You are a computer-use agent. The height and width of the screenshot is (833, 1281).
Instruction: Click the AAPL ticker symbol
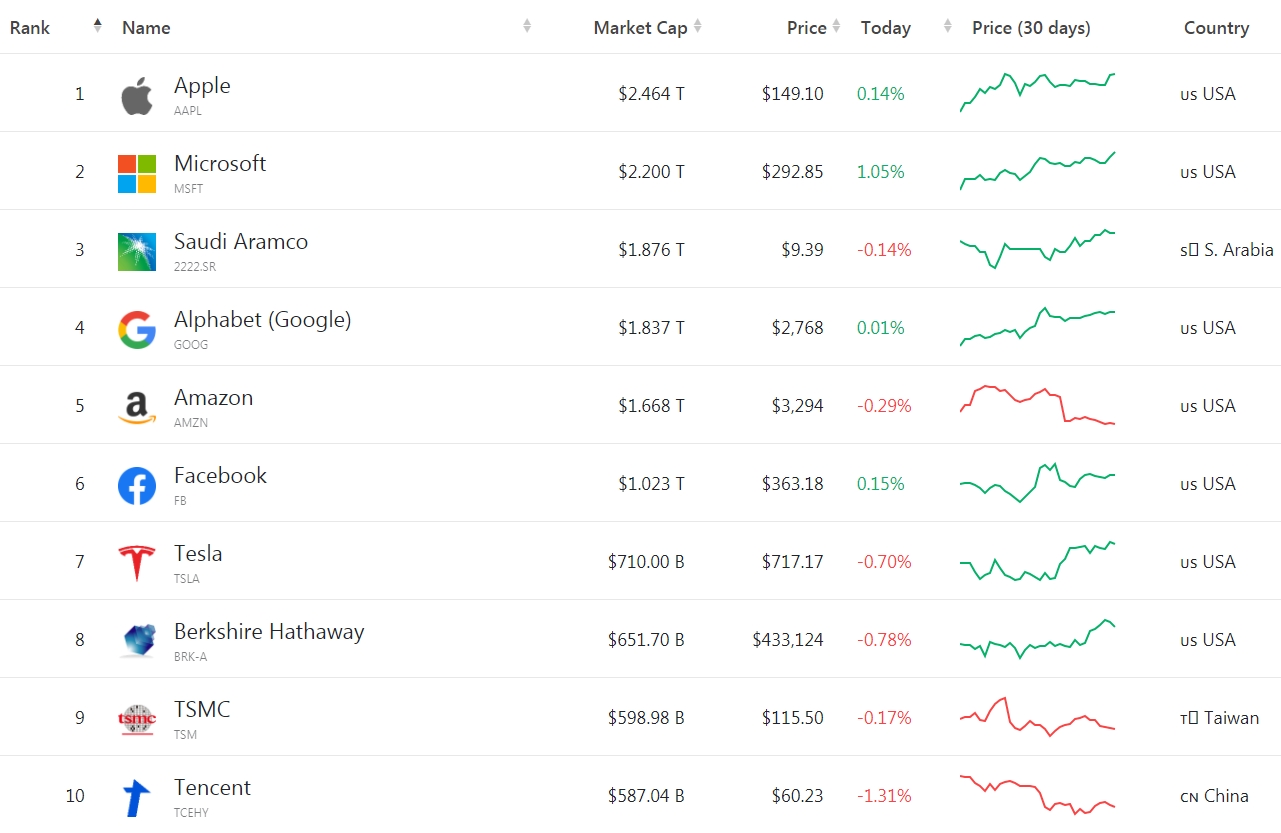(188, 111)
